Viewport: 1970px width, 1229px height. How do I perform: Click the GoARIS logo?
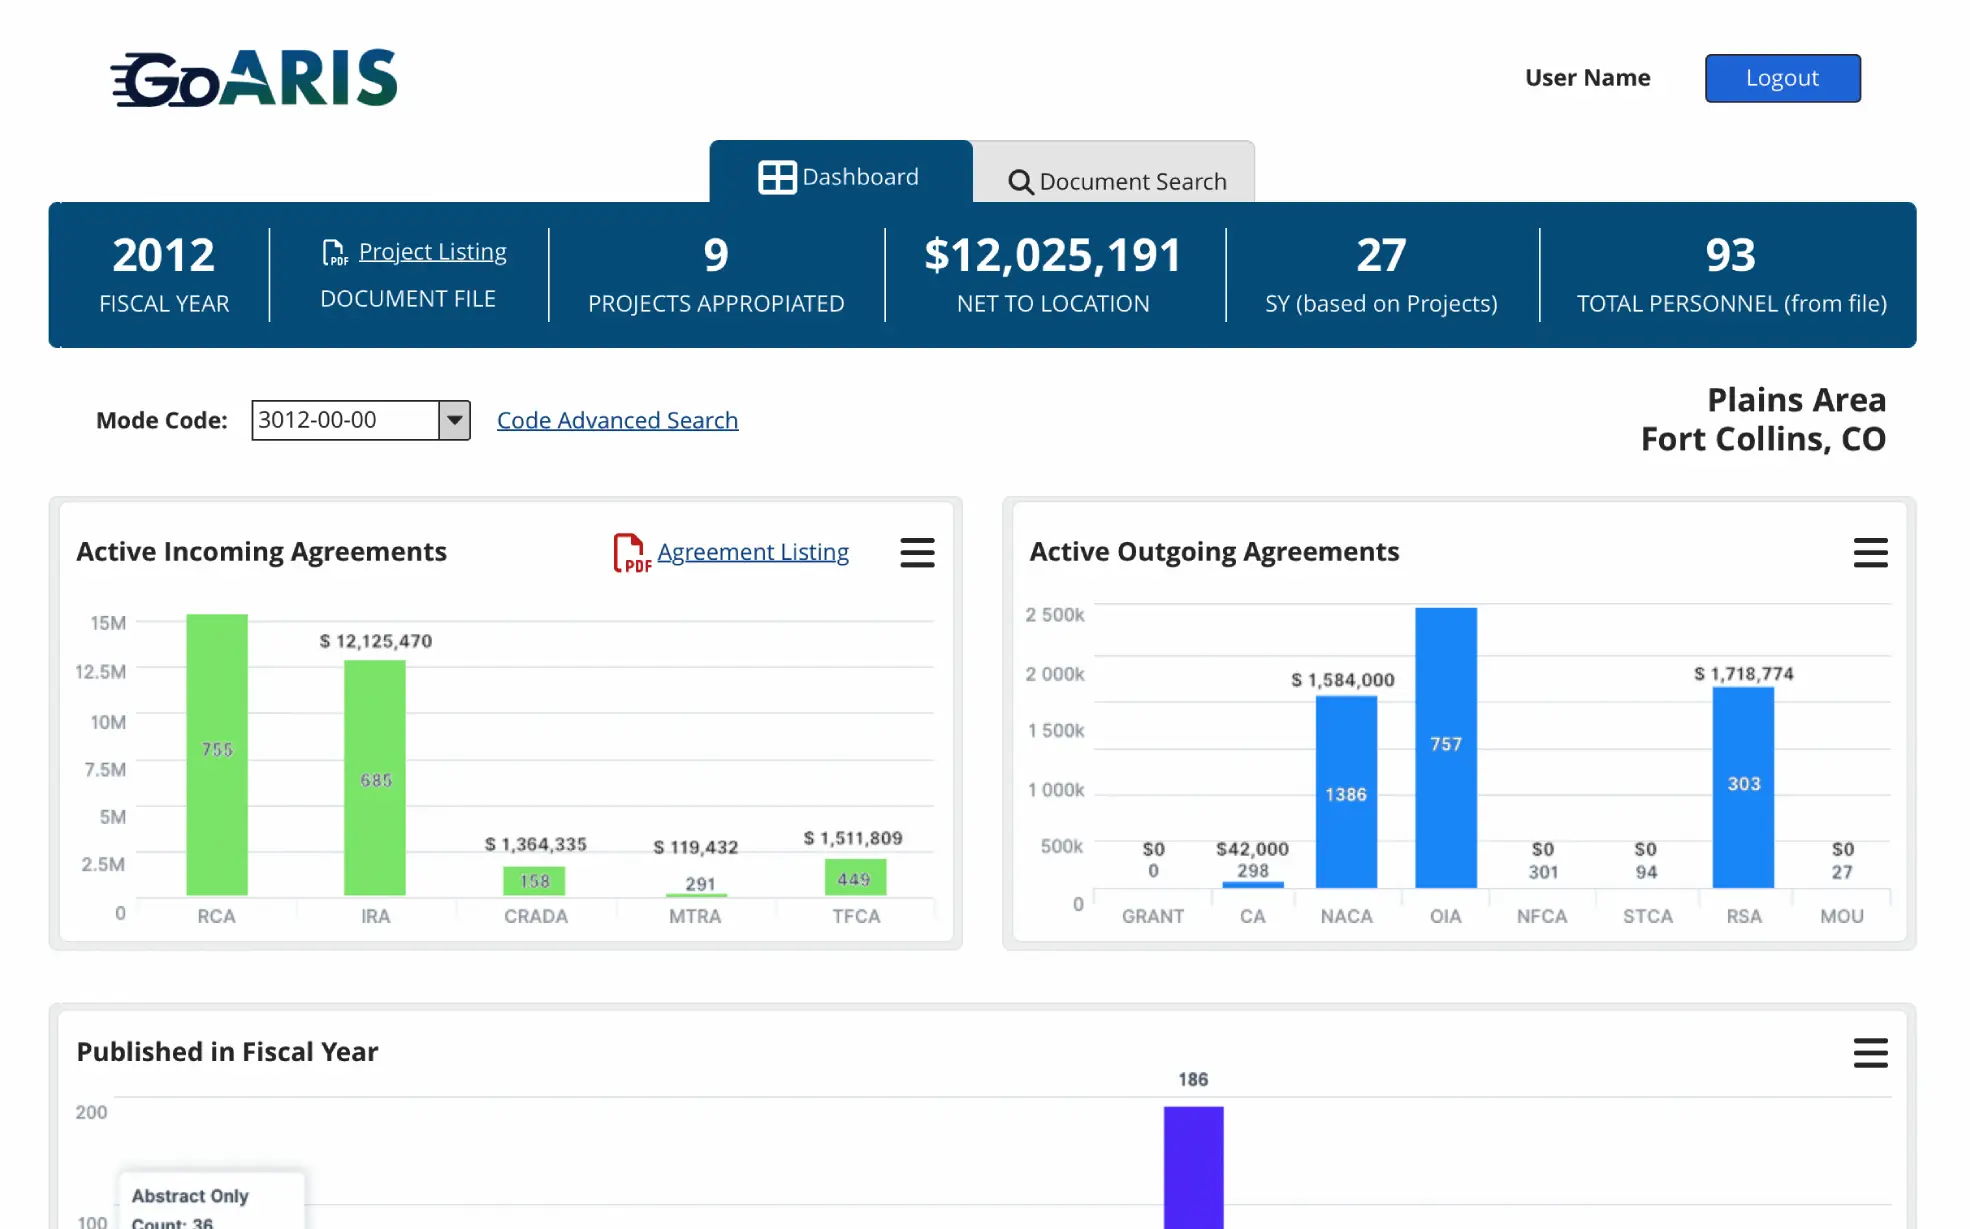click(253, 77)
